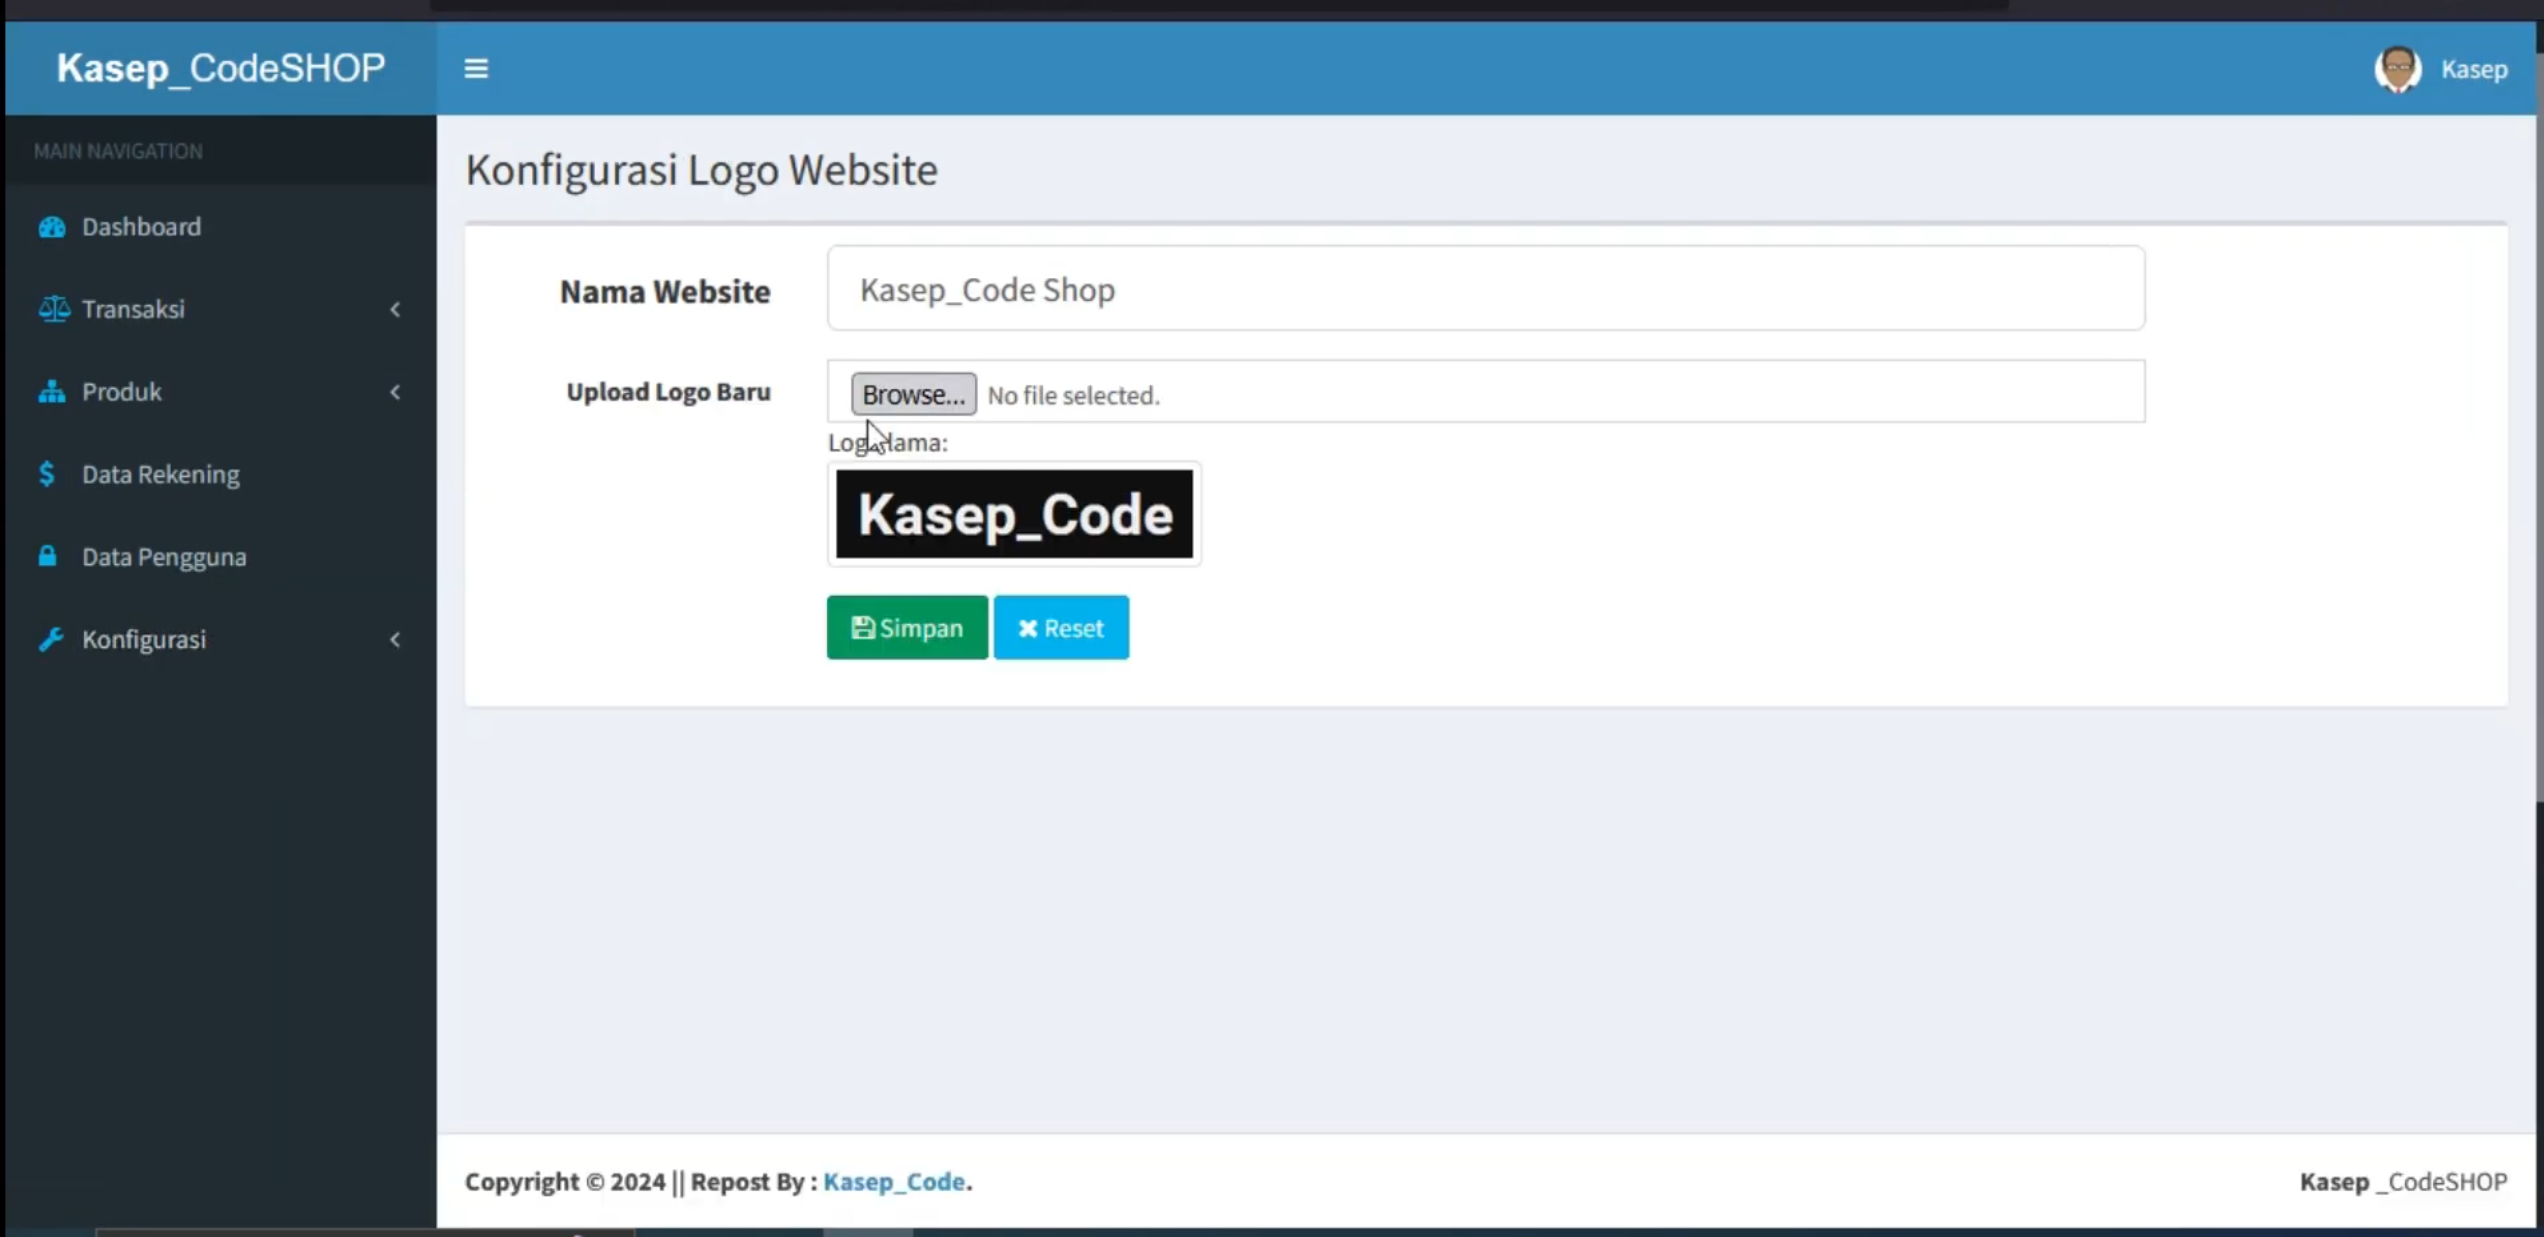2544x1237 pixels.
Task: Click the Konfigurasi menu label
Action: click(x=144, y=640)
